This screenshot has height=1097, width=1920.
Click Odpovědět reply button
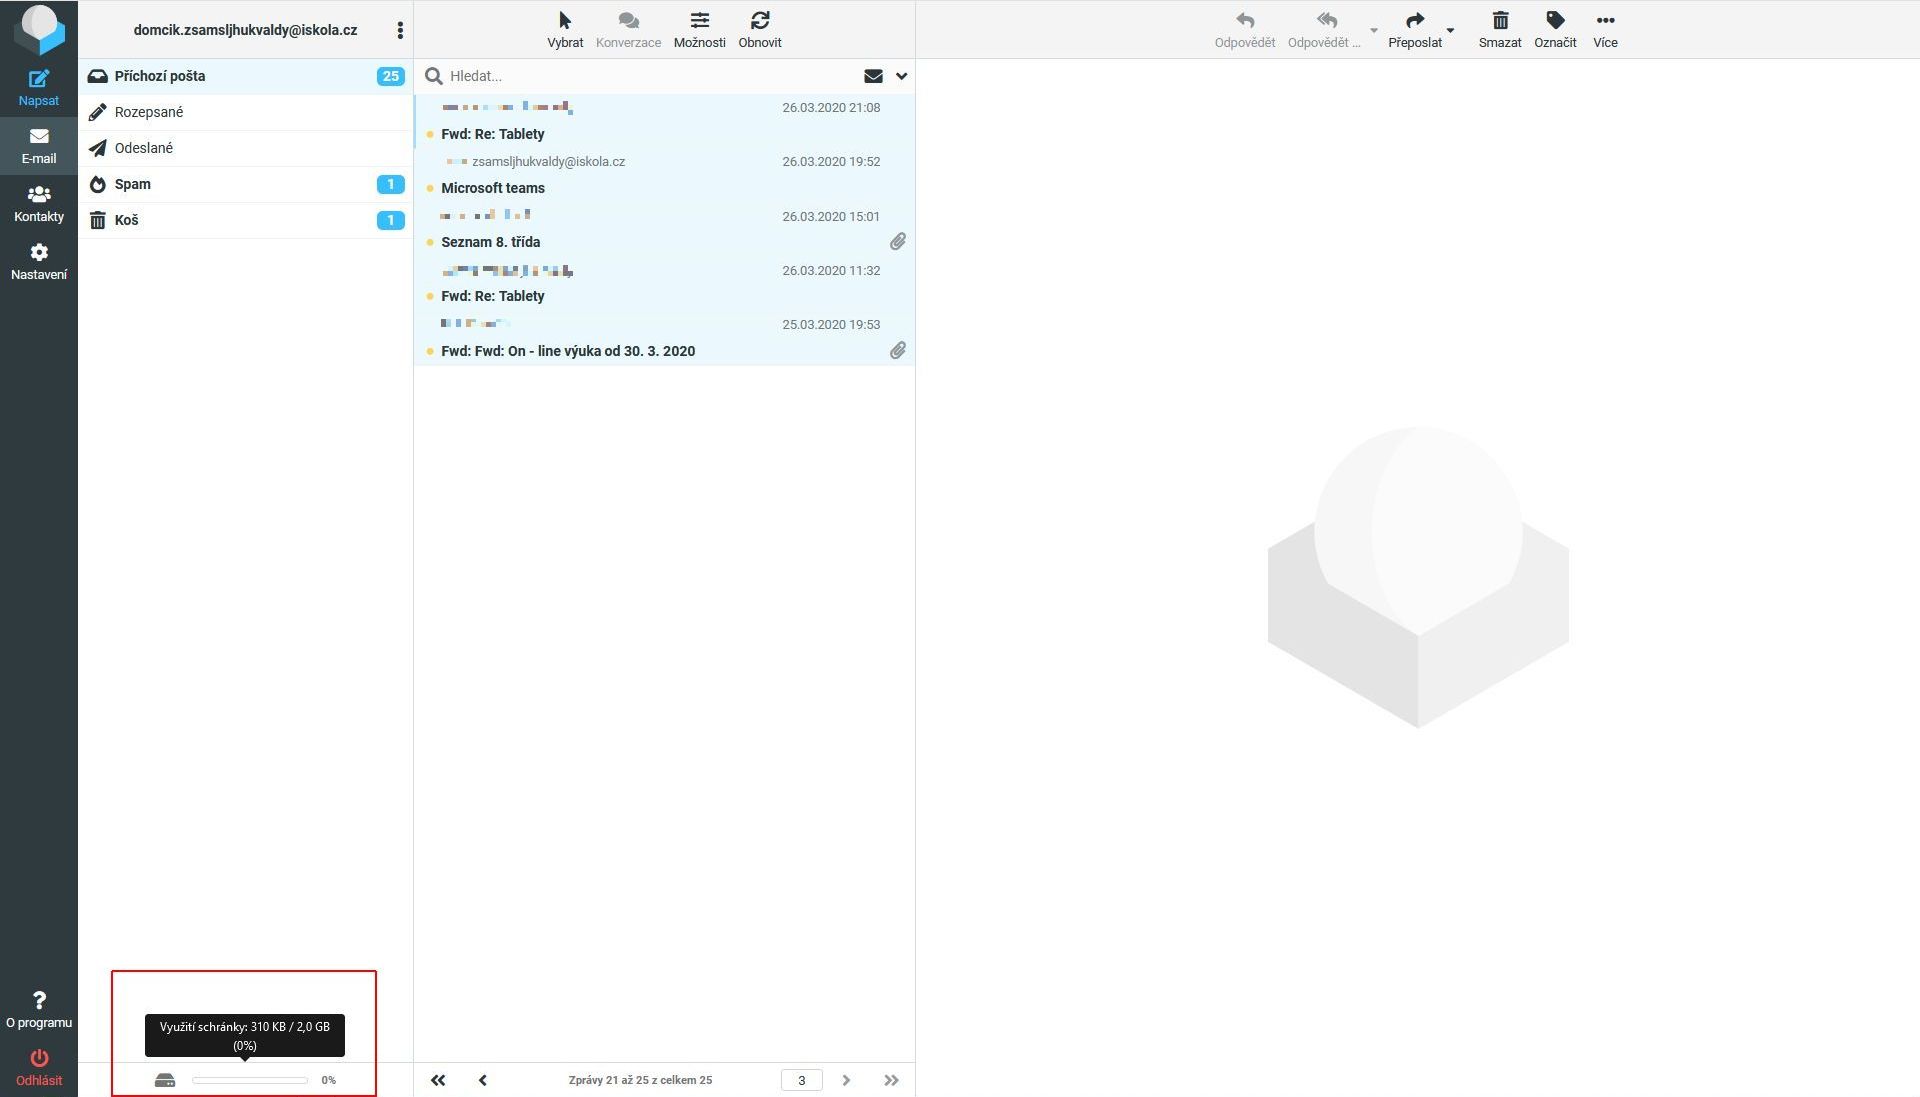pos(1245,30)
